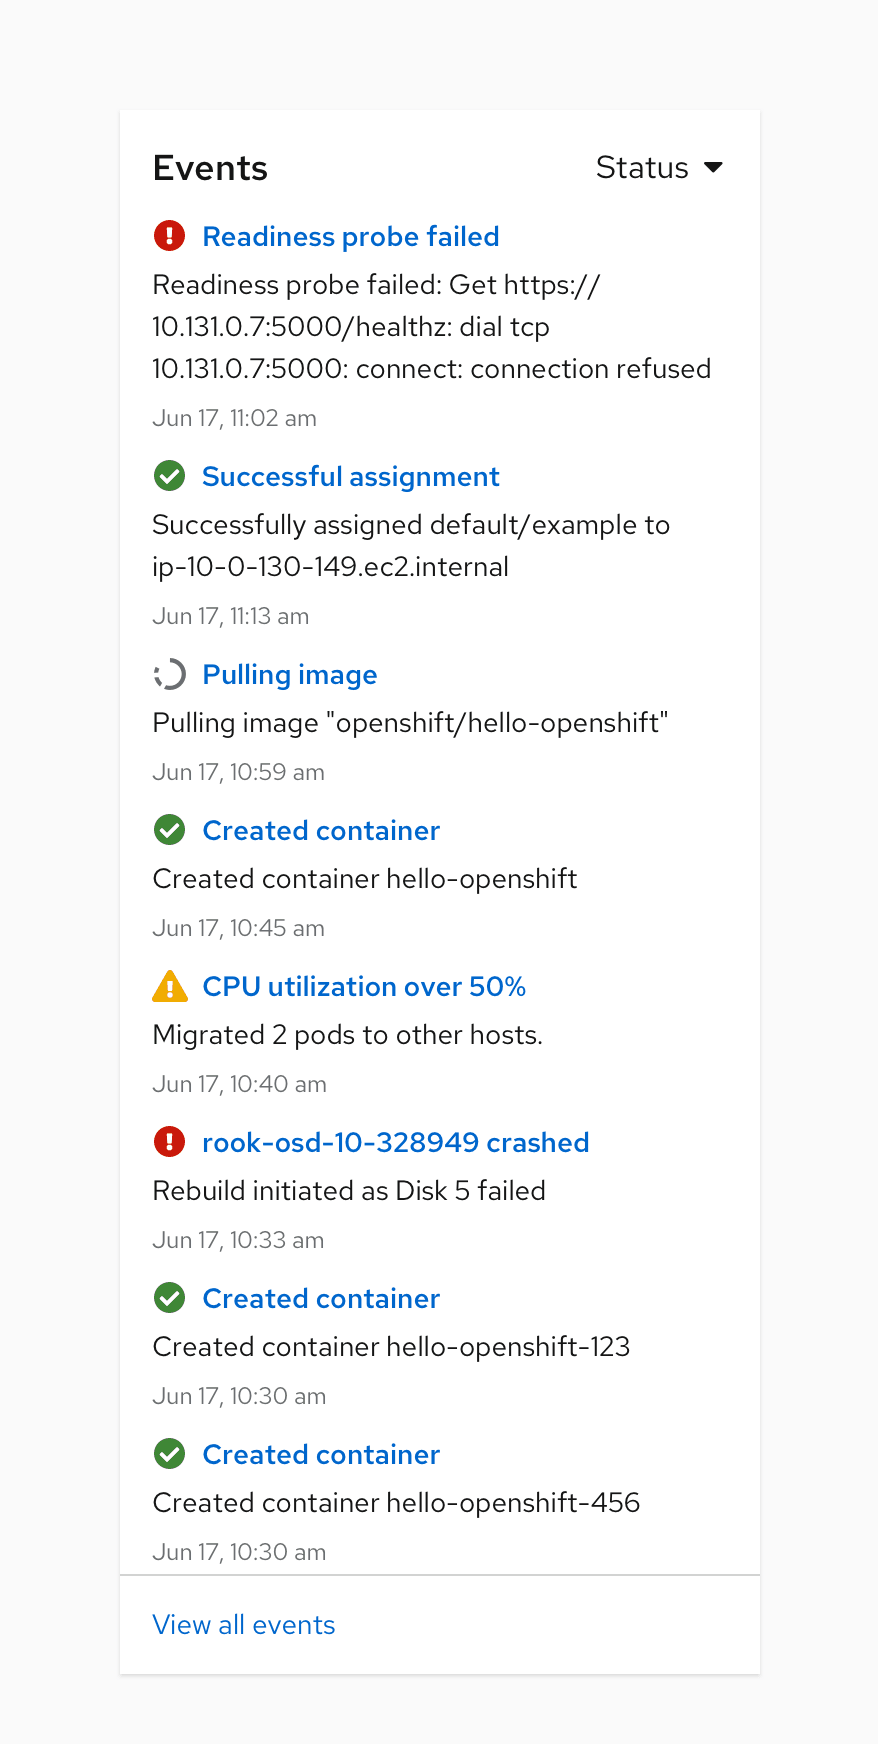Open CPU utilization over 50% event
The image size is (878, 1744).
364,986
